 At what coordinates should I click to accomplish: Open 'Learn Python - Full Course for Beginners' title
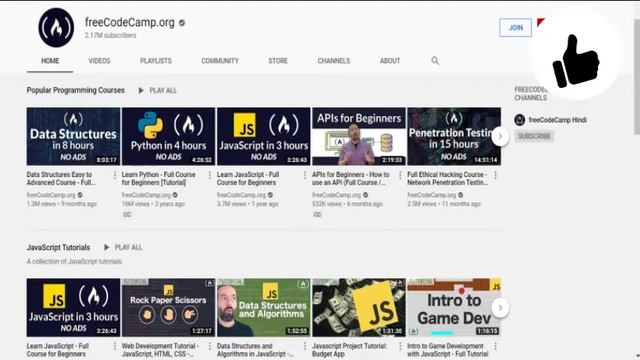tap(159, 178)
